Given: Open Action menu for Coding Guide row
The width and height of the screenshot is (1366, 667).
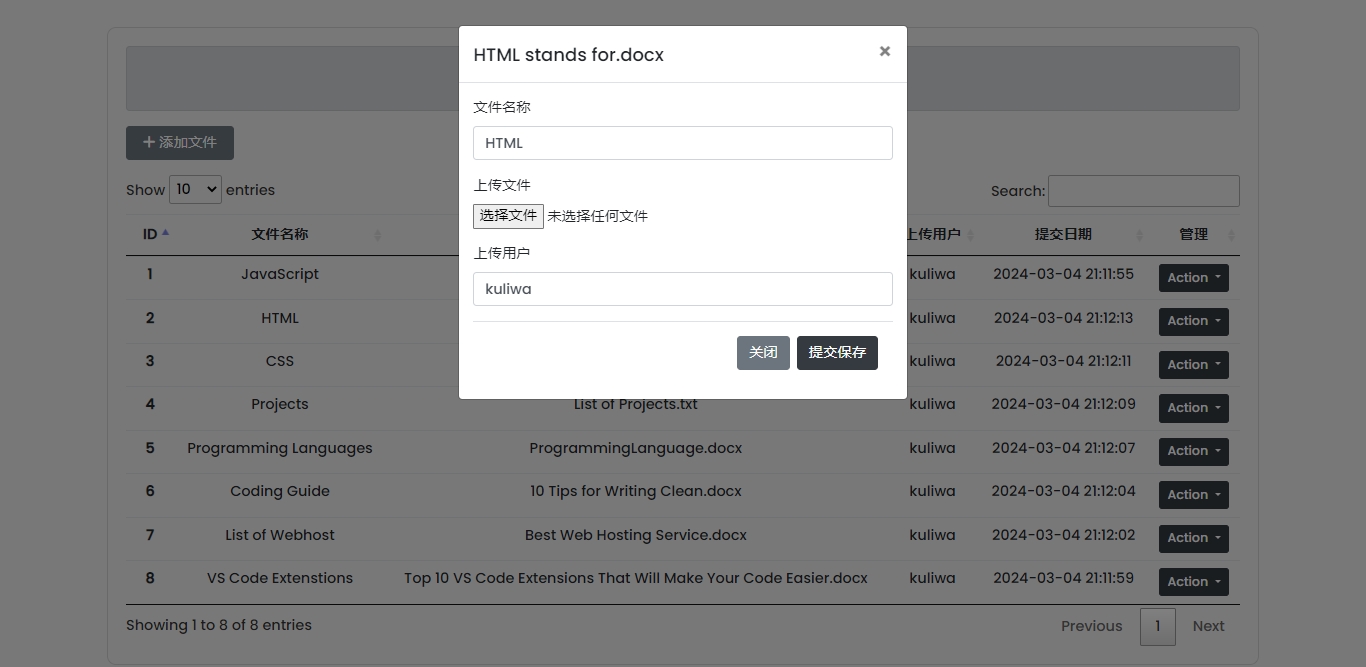Looking at the screenshot, I should (1193, 495).
